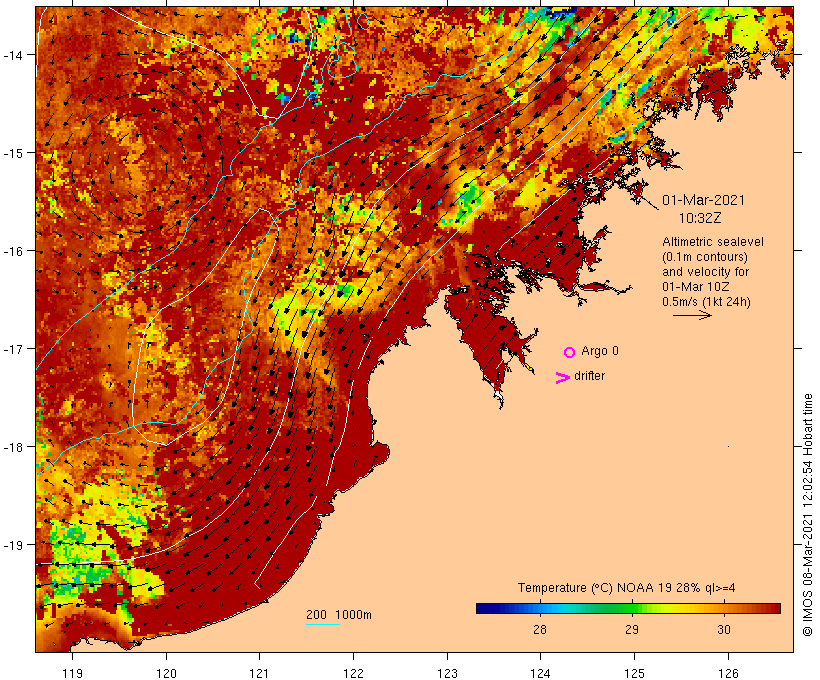Viewport: 820px width, 680px height.
Task: Click the longitude label 124
Action: tap(541, 673)
